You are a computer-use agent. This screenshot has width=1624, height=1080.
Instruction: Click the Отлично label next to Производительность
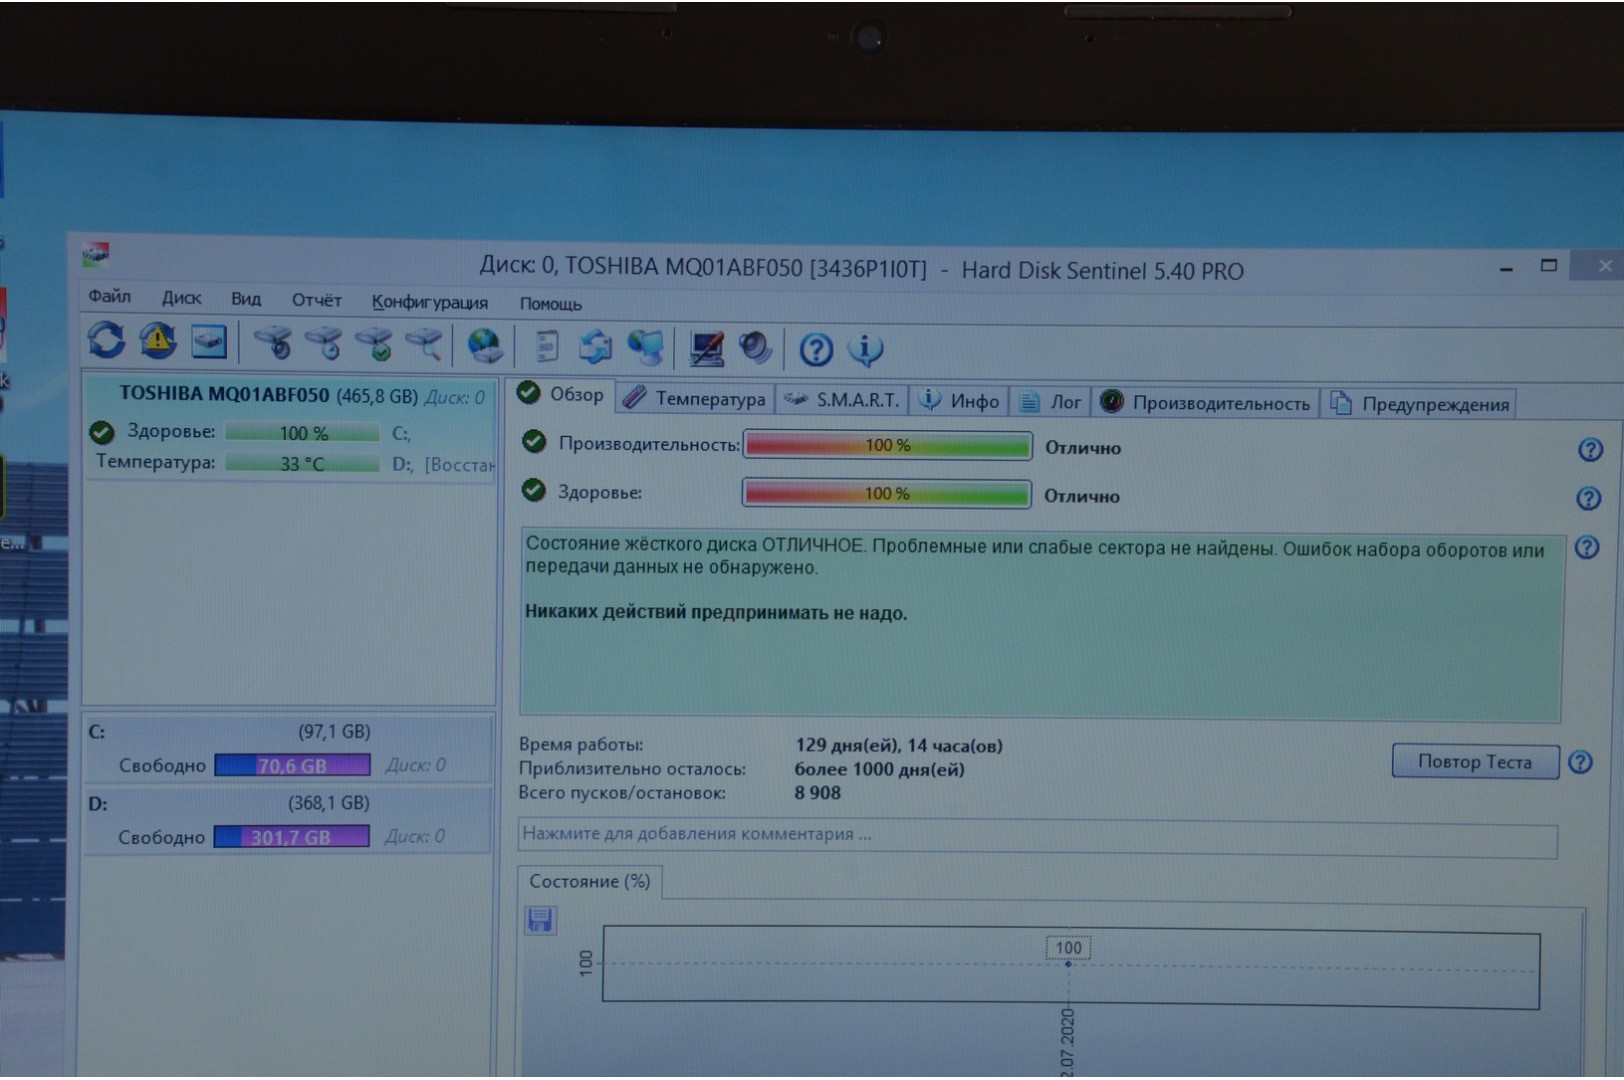coord(1083,448)
